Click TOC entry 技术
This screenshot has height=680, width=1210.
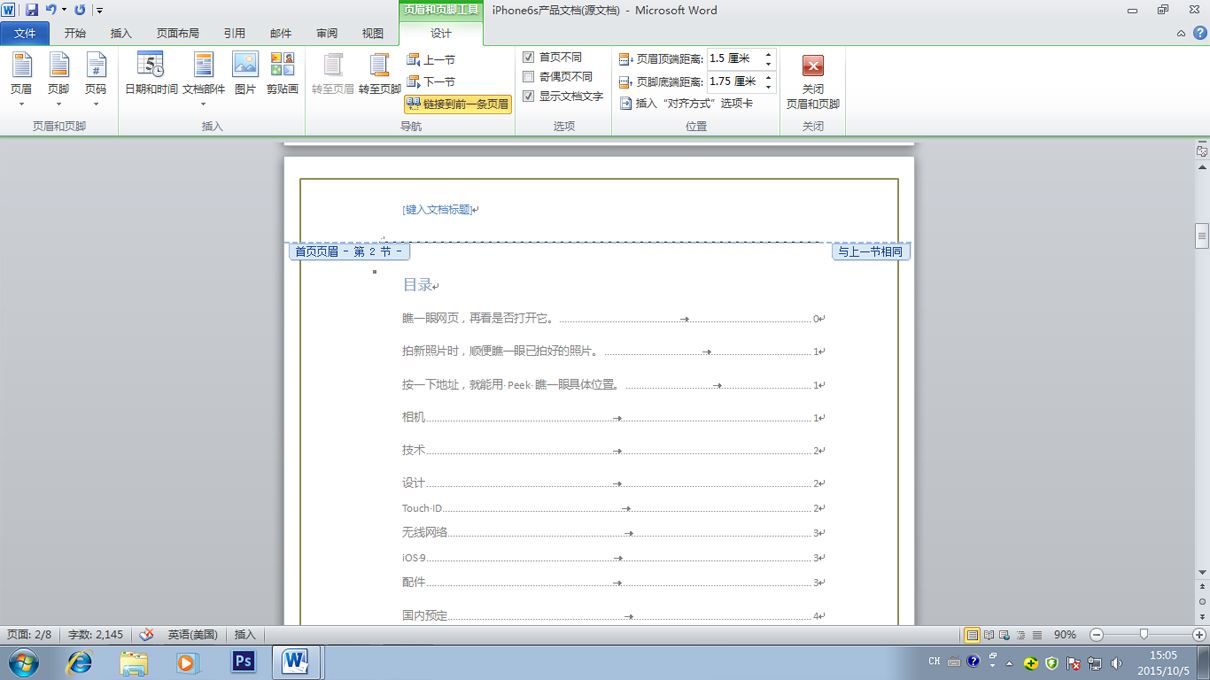[x=413, y=450]
